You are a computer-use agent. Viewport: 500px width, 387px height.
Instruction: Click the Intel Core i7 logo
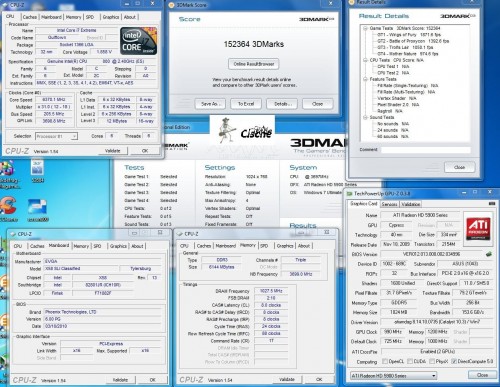tap(138, 41)
